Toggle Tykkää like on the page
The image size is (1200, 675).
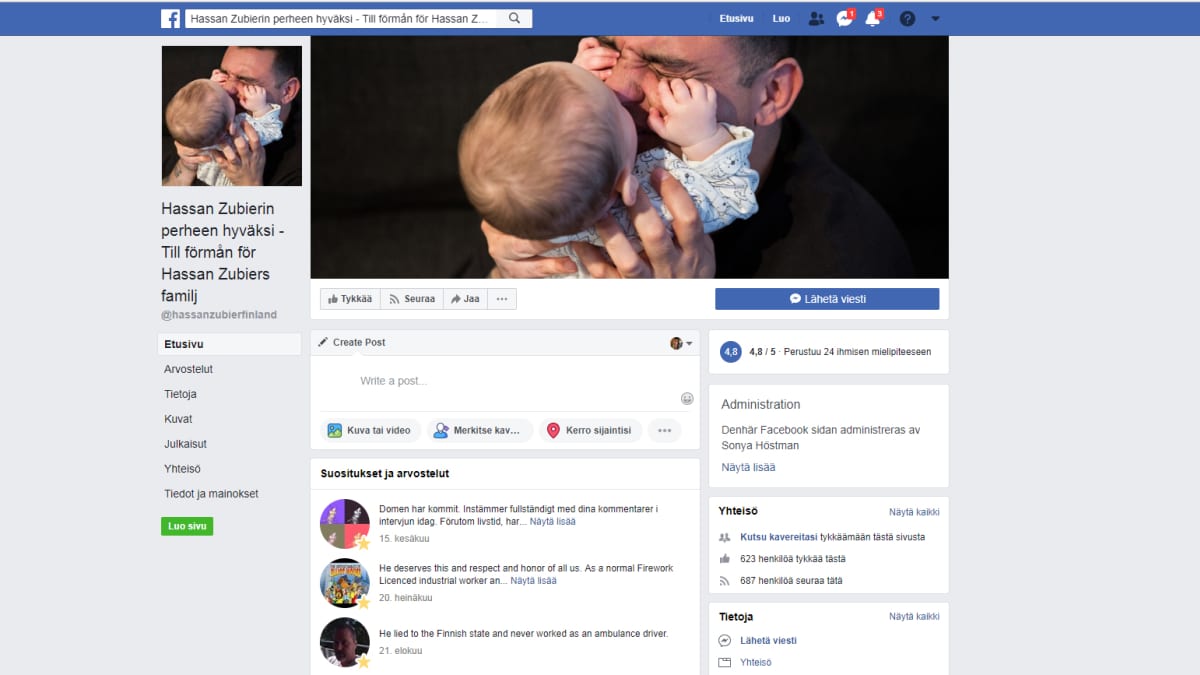click(x=349, y=299)
